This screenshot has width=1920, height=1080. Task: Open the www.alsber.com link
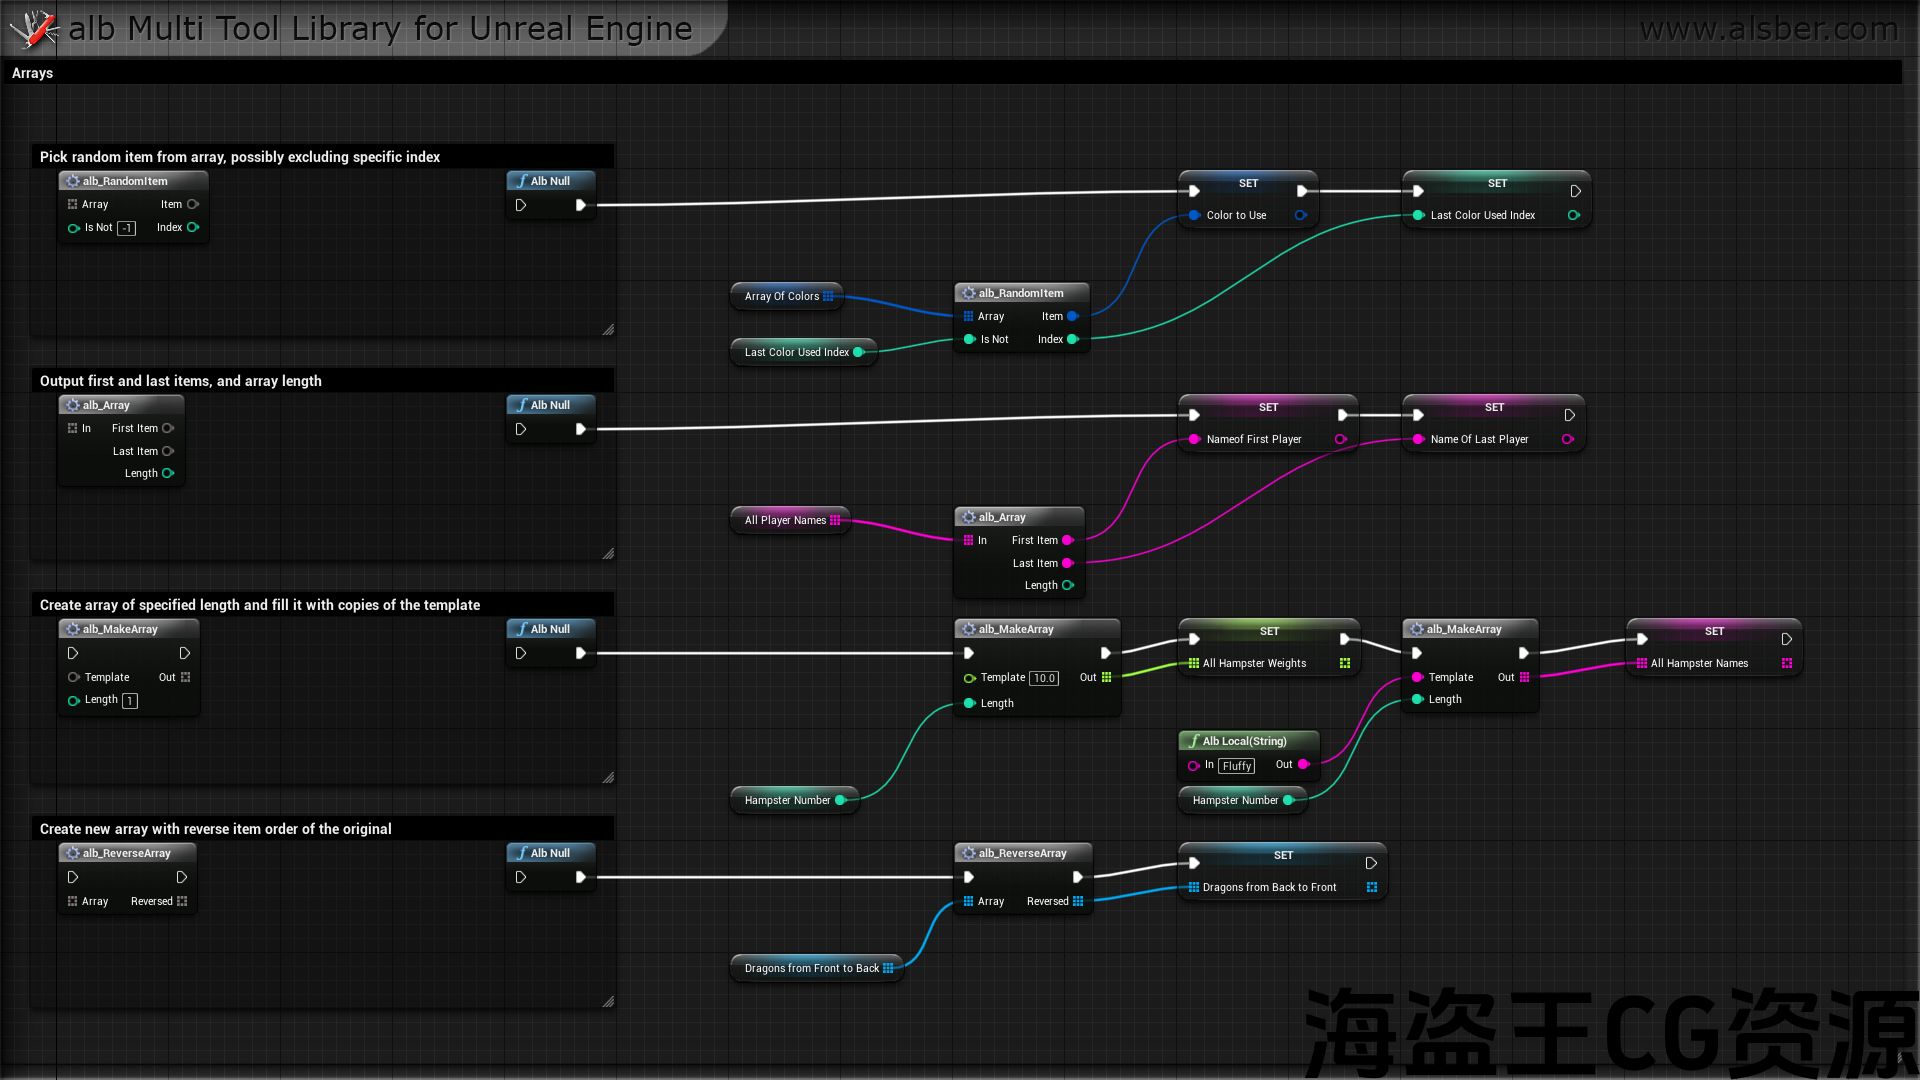pos(1768,29)
